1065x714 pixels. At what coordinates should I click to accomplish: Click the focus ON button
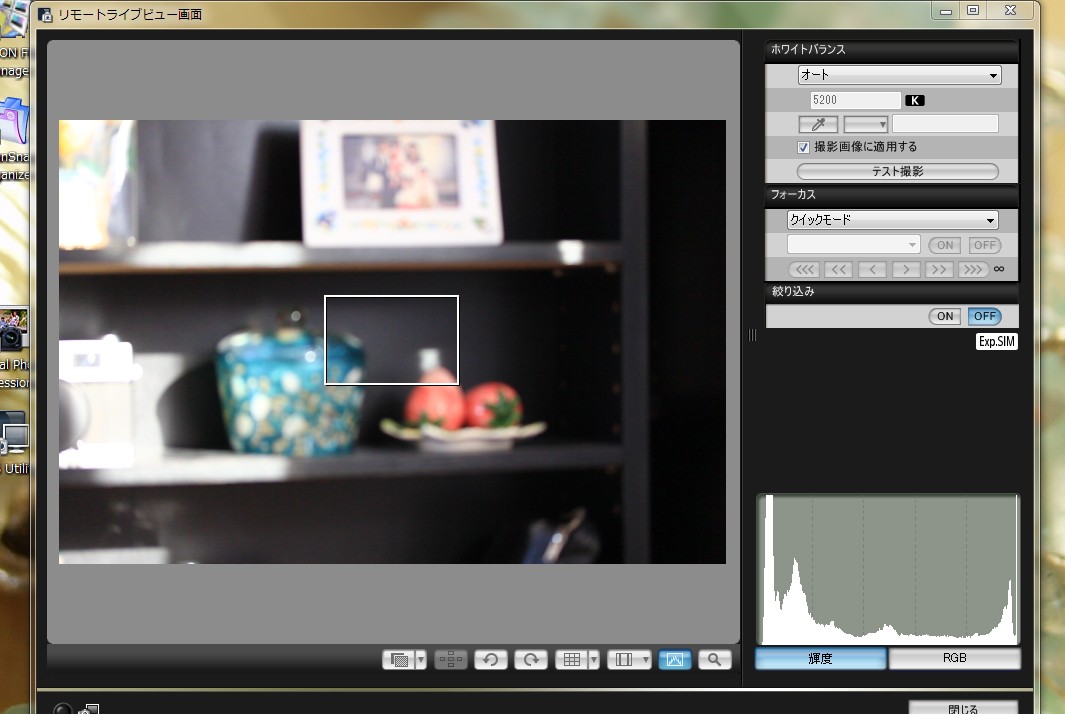click(945, 245)
